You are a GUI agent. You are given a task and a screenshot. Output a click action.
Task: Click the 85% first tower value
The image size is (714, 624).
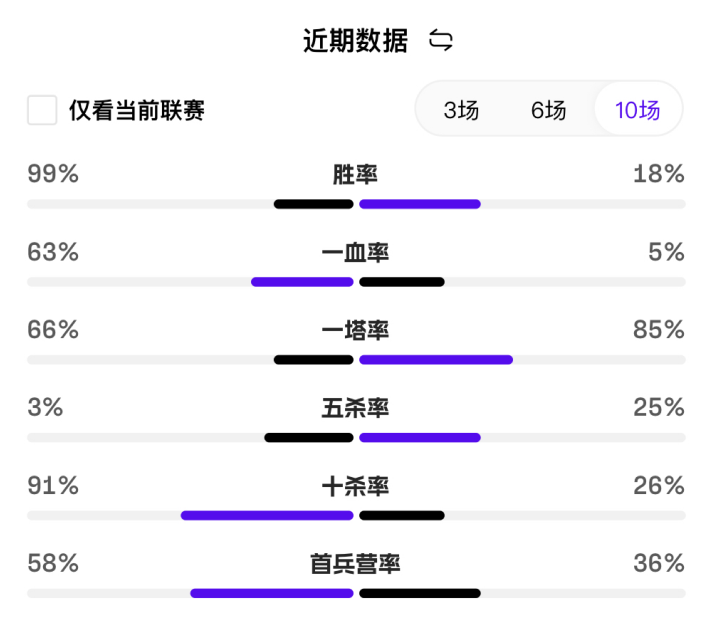[658, 329]
